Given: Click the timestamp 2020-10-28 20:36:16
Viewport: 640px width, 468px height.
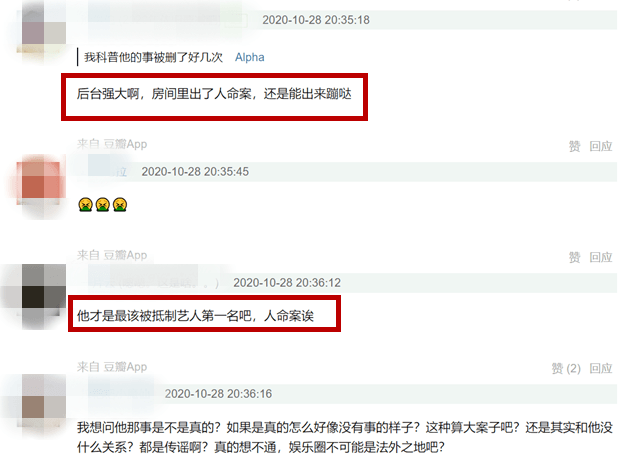Looking at the screenshot, I should 218,394.
